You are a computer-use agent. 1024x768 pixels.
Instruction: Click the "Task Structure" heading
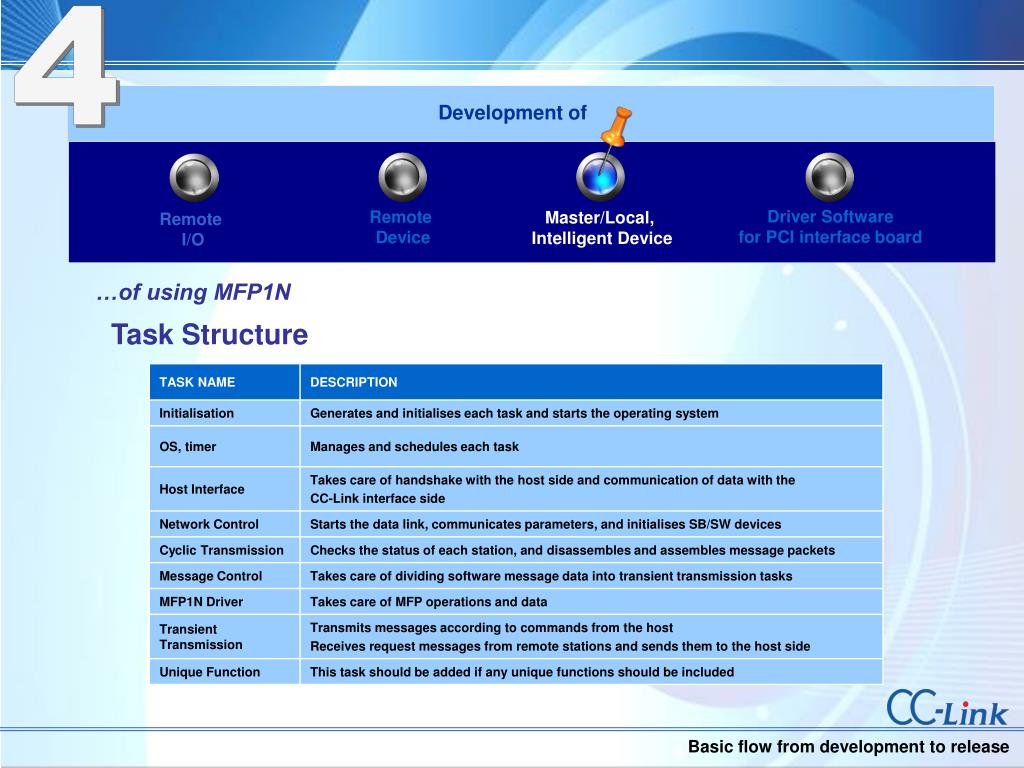[x=210, y=334]
